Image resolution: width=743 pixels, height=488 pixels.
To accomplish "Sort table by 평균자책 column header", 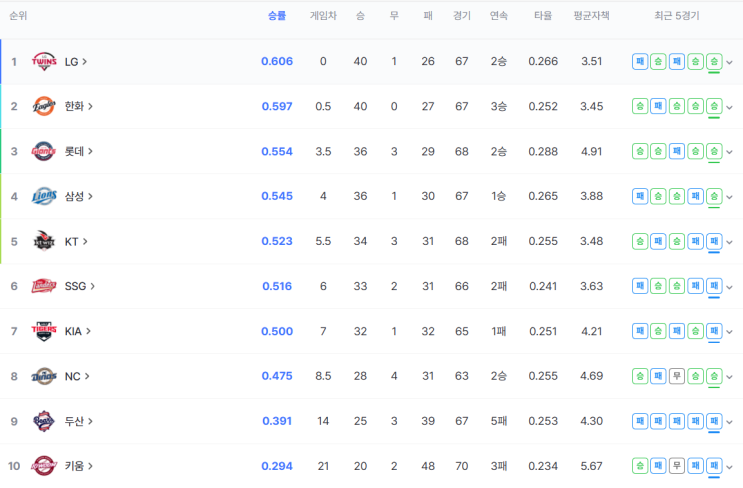I will point(591,16).
